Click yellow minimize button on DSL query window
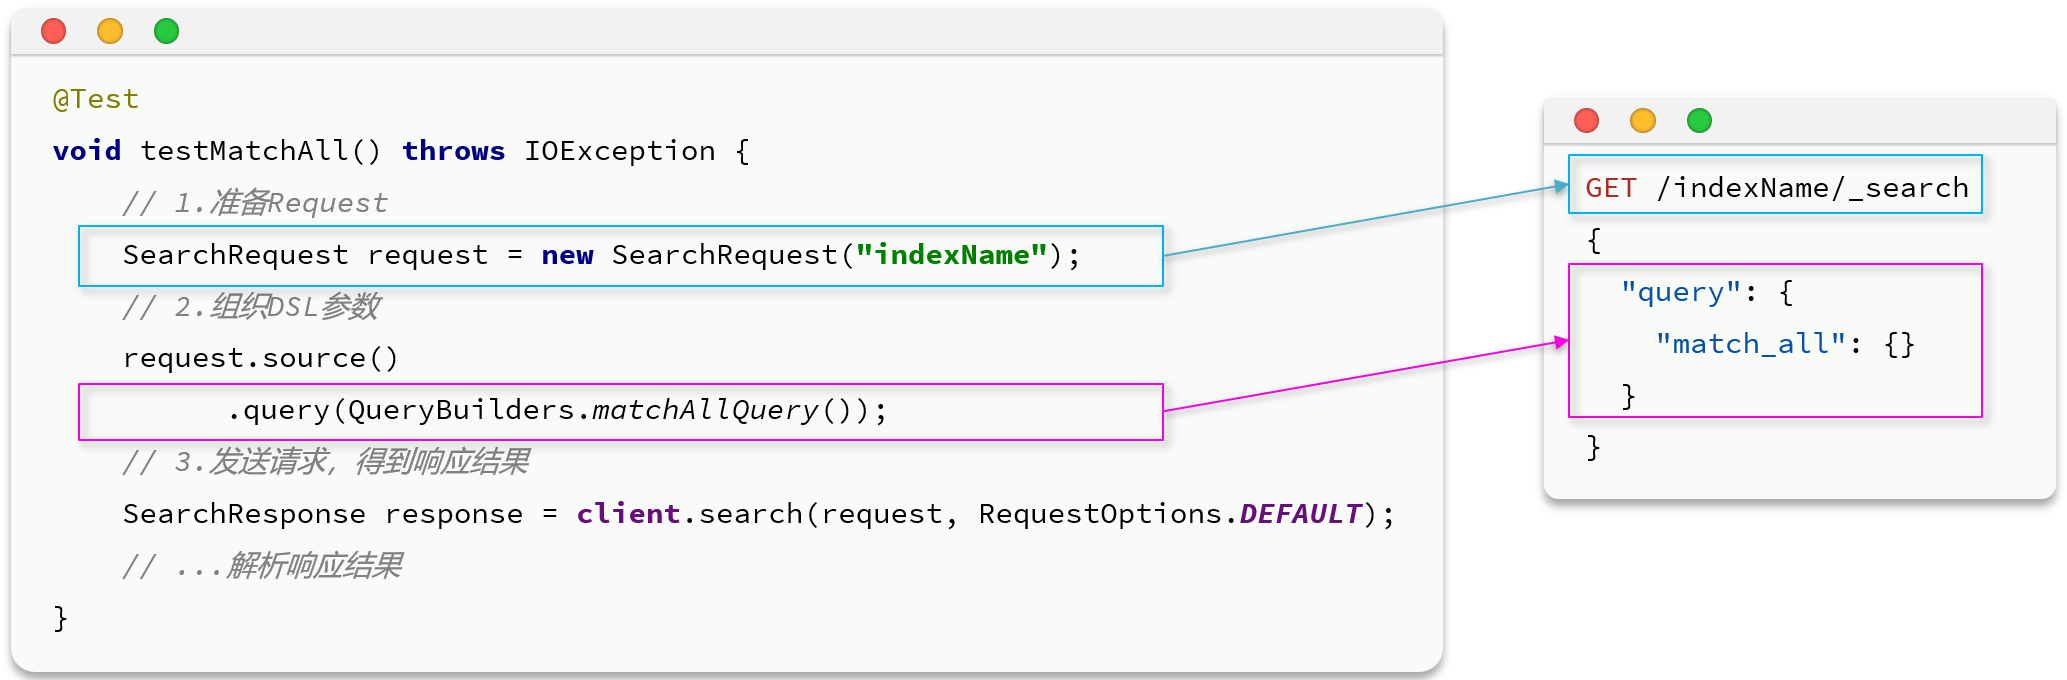2067x680 pixels. (1642, 121)
